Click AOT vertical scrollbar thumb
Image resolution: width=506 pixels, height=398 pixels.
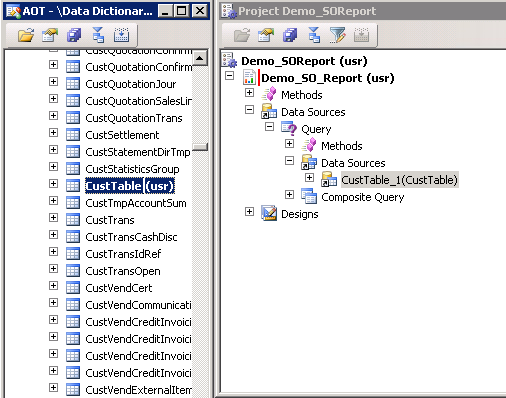200,147
